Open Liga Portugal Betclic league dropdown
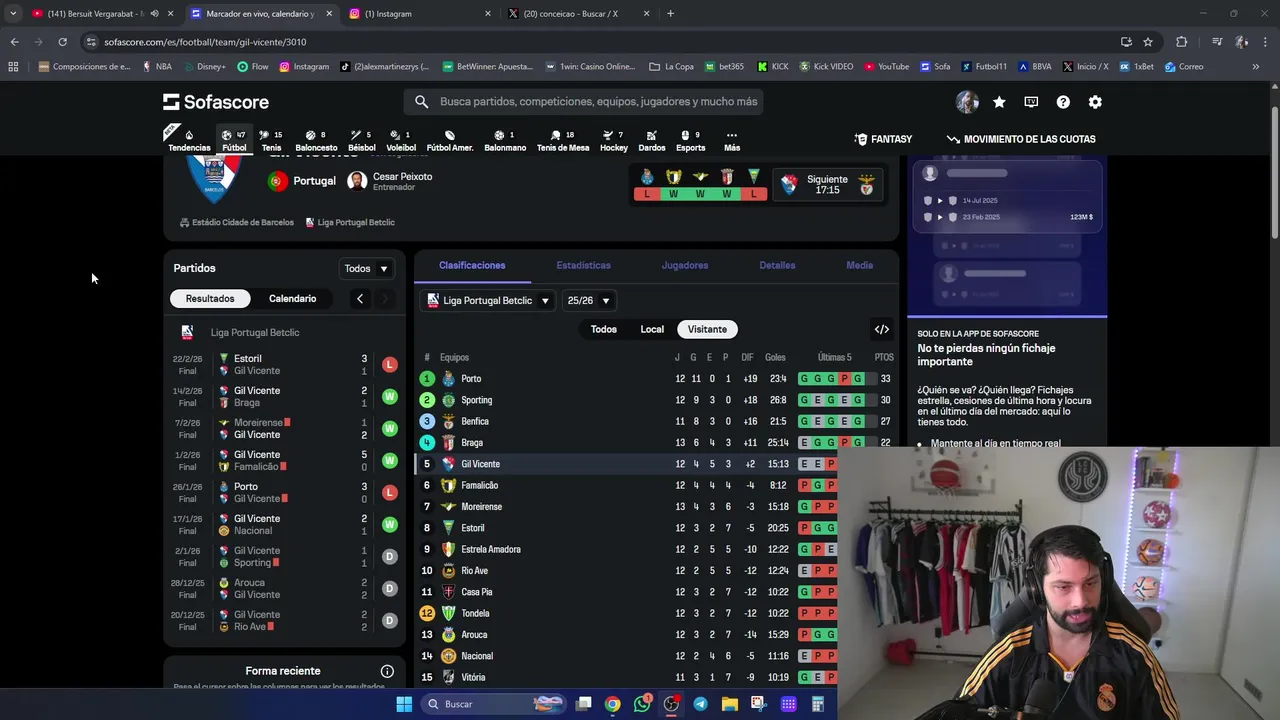1280x720 pixels. pos(488,300)
